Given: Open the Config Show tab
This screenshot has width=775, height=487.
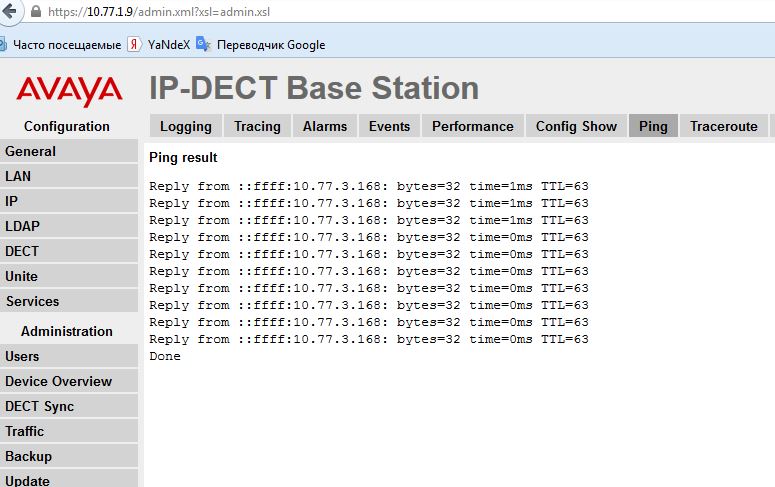Looking at the screenshot, I should click(576, 126).
